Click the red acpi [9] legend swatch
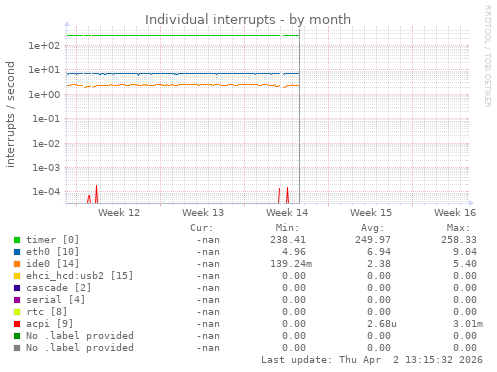Image resolution: width=497 pixels, height=372 pixels. [17, 324]
